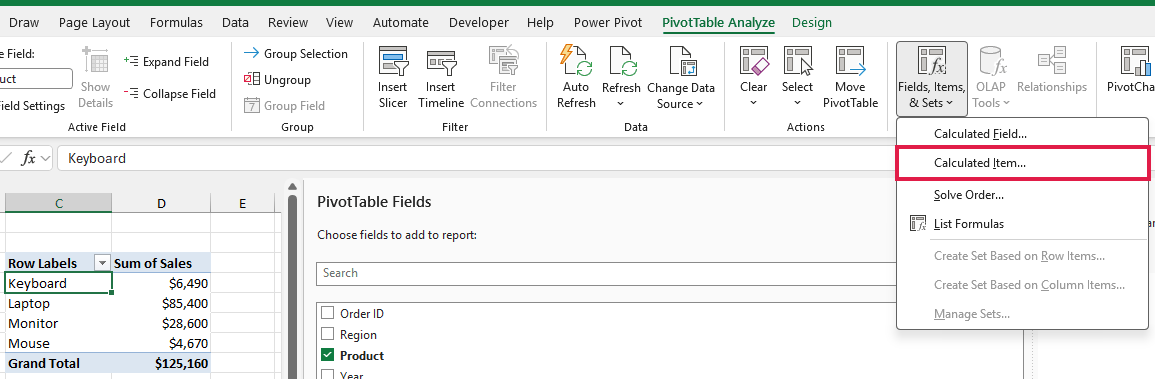Click the PivotChart icon
Screen dimensions: 1155x379
coord(1136,61)
